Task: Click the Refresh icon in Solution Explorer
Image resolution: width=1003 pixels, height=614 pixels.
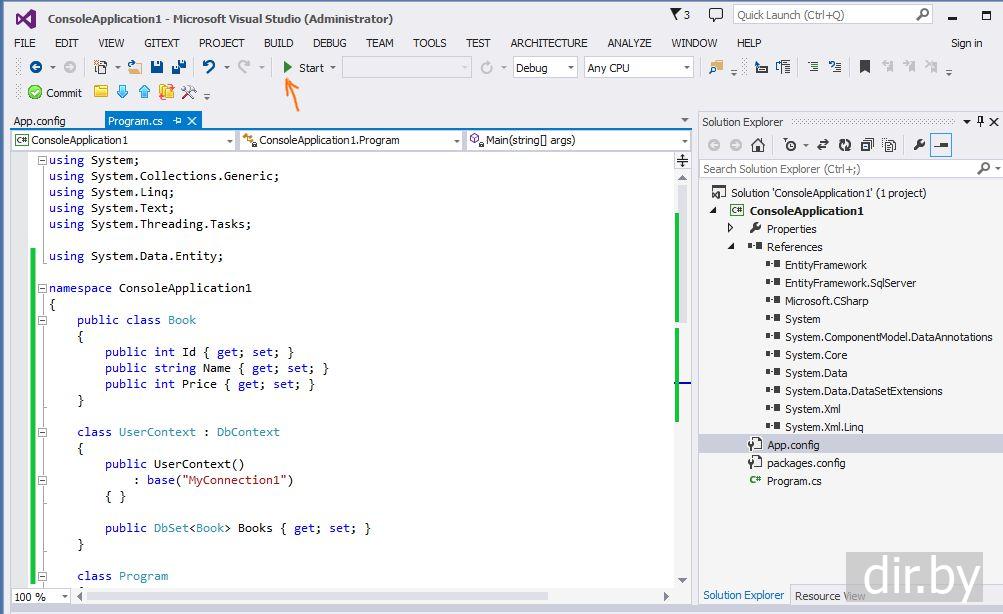Action: [x=845, y=145]
